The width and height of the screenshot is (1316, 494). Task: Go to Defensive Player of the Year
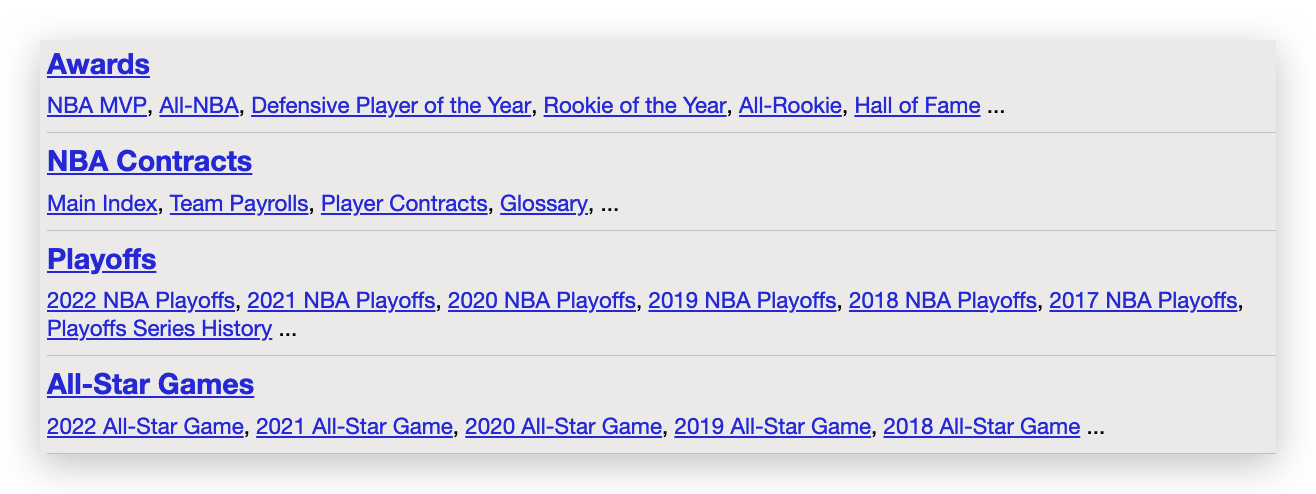[x=391, y=106]
